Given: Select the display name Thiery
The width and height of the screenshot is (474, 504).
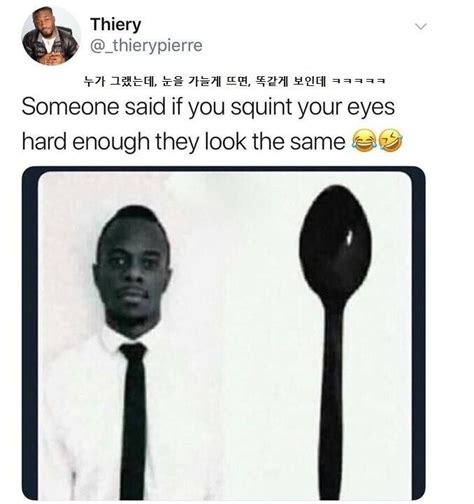Looking at the screenshot, I should point(116,25).
